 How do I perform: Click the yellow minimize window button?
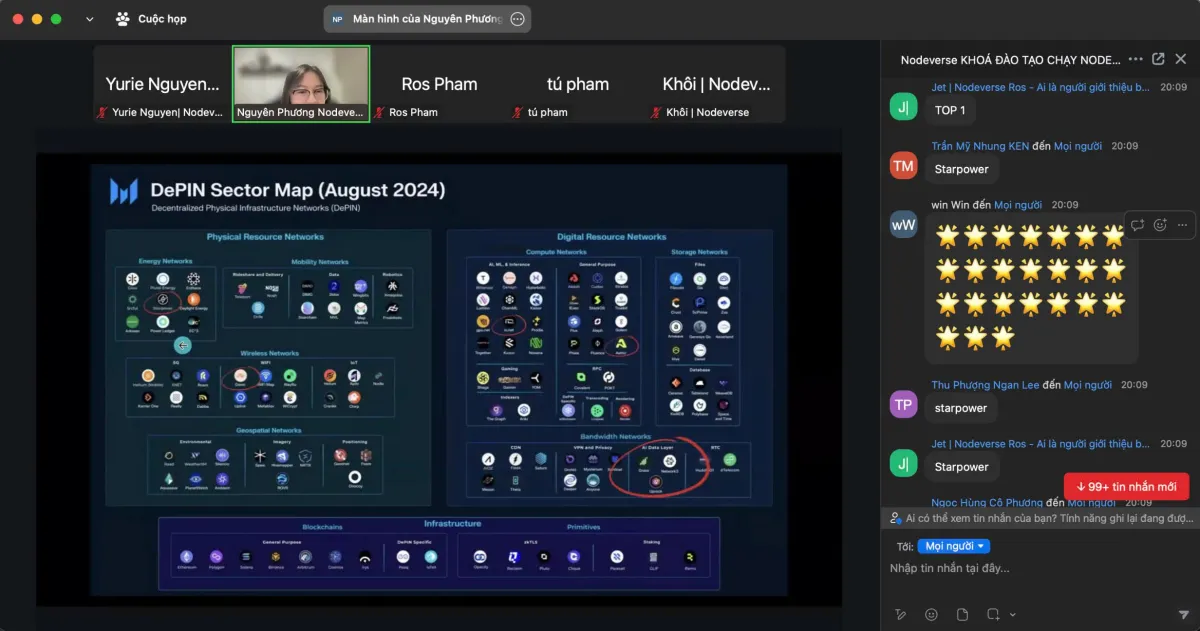pyautogui.click(x=37, y=19)
